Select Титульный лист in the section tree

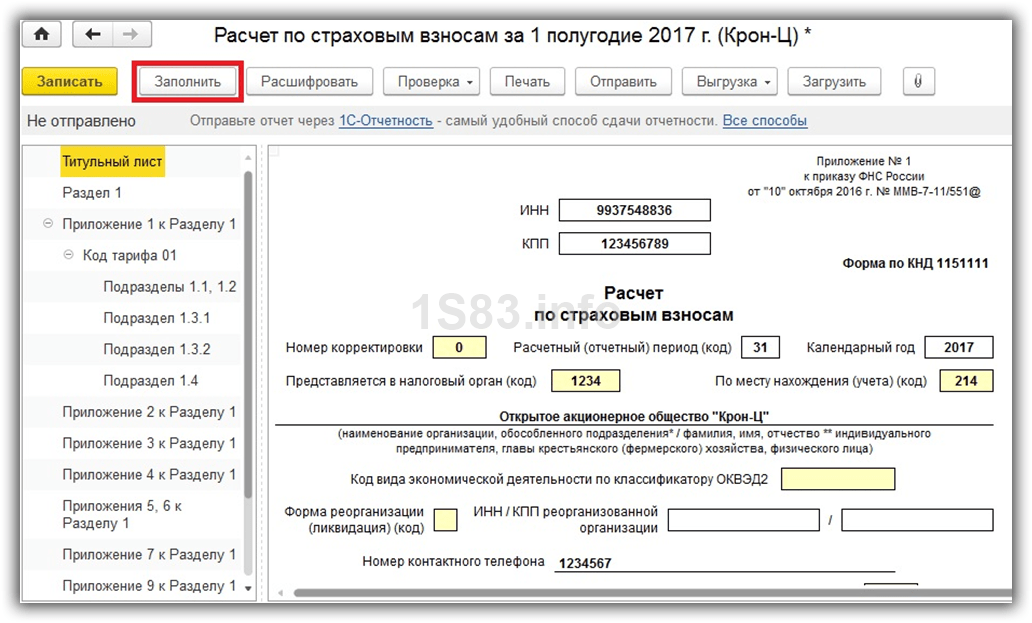(x=112, y=162)
